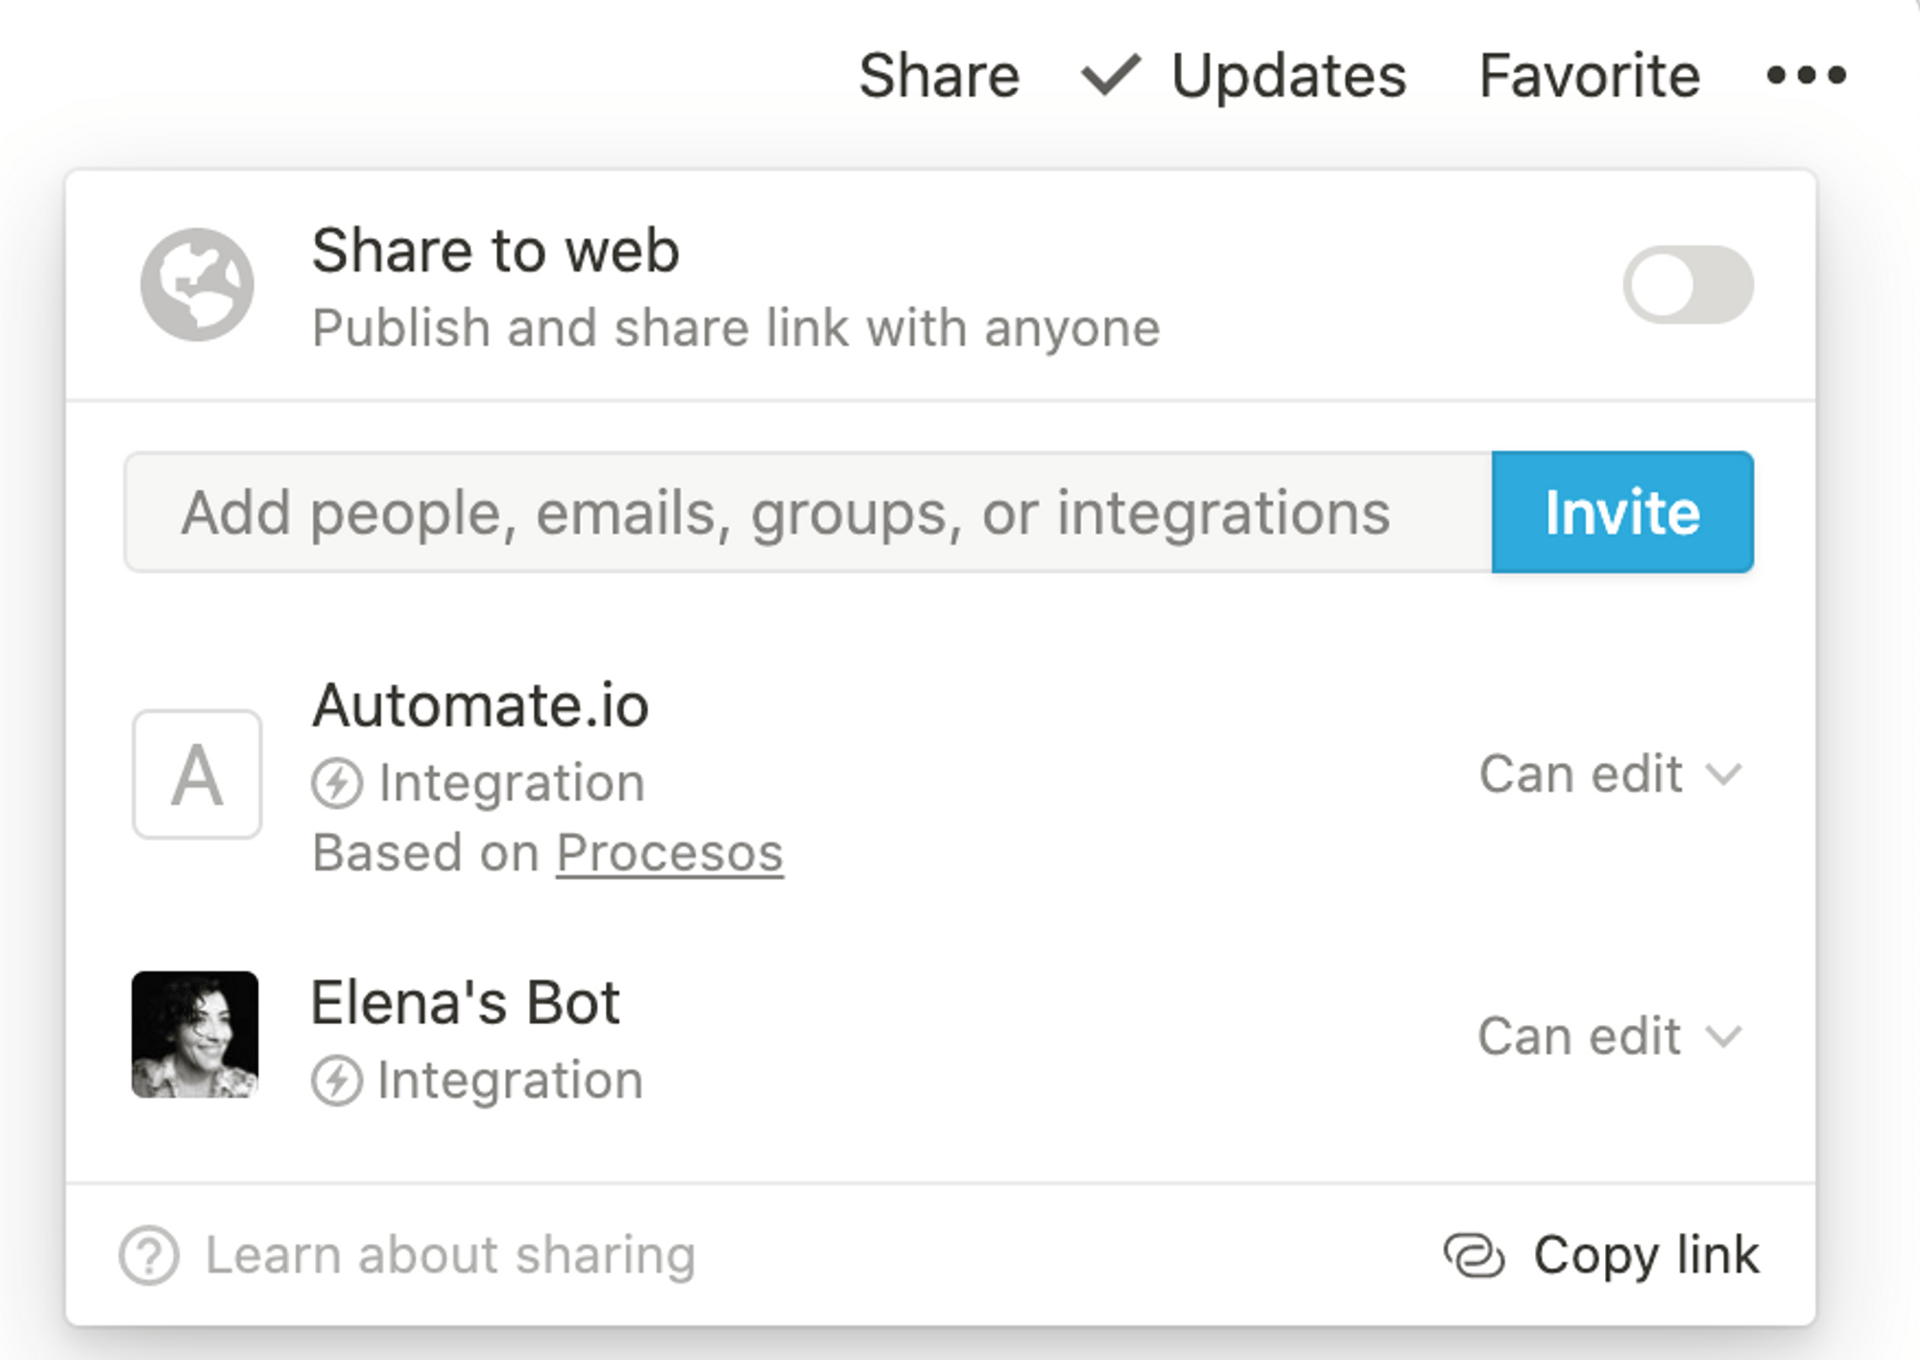Click the question mark help icon
1920x1360 pixels.
(149, 1256)
